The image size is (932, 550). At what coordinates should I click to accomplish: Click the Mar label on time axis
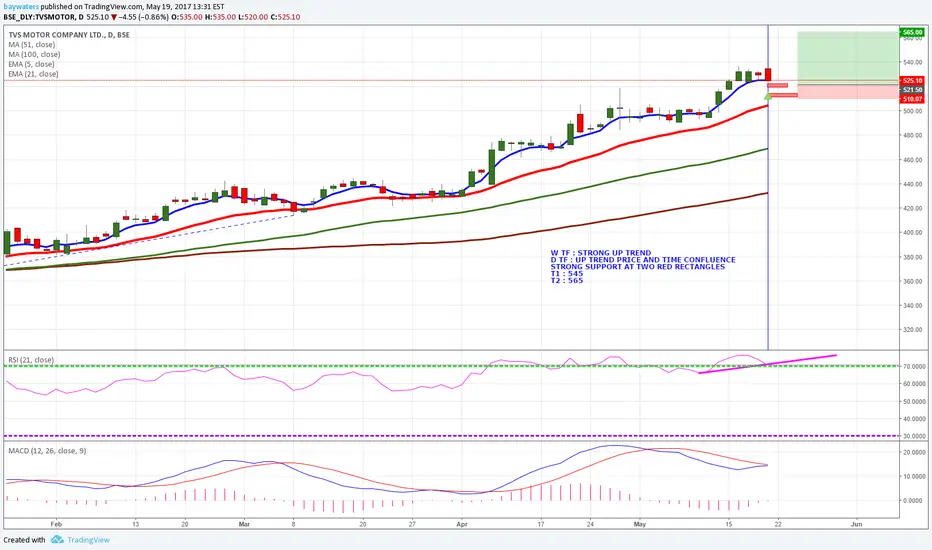[244, 524]
